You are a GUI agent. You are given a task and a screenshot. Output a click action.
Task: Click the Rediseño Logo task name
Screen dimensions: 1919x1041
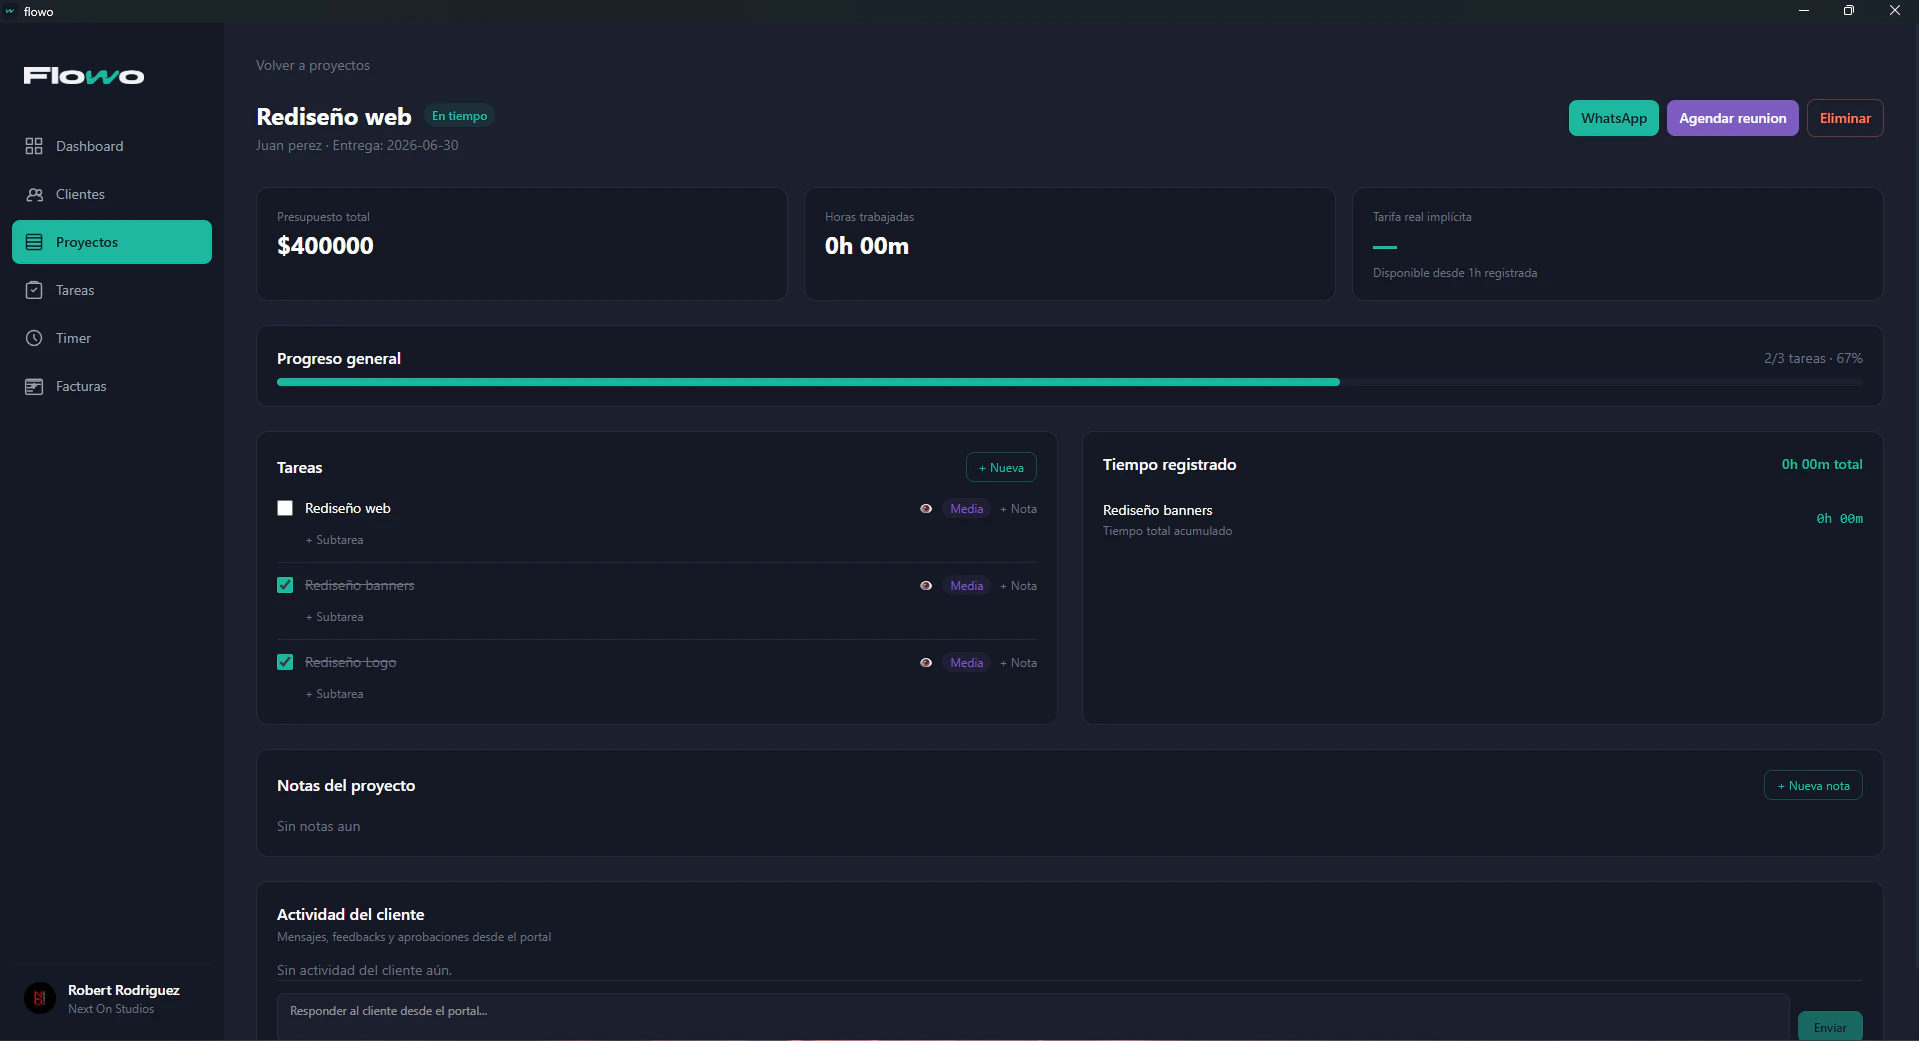pos(350,662)
